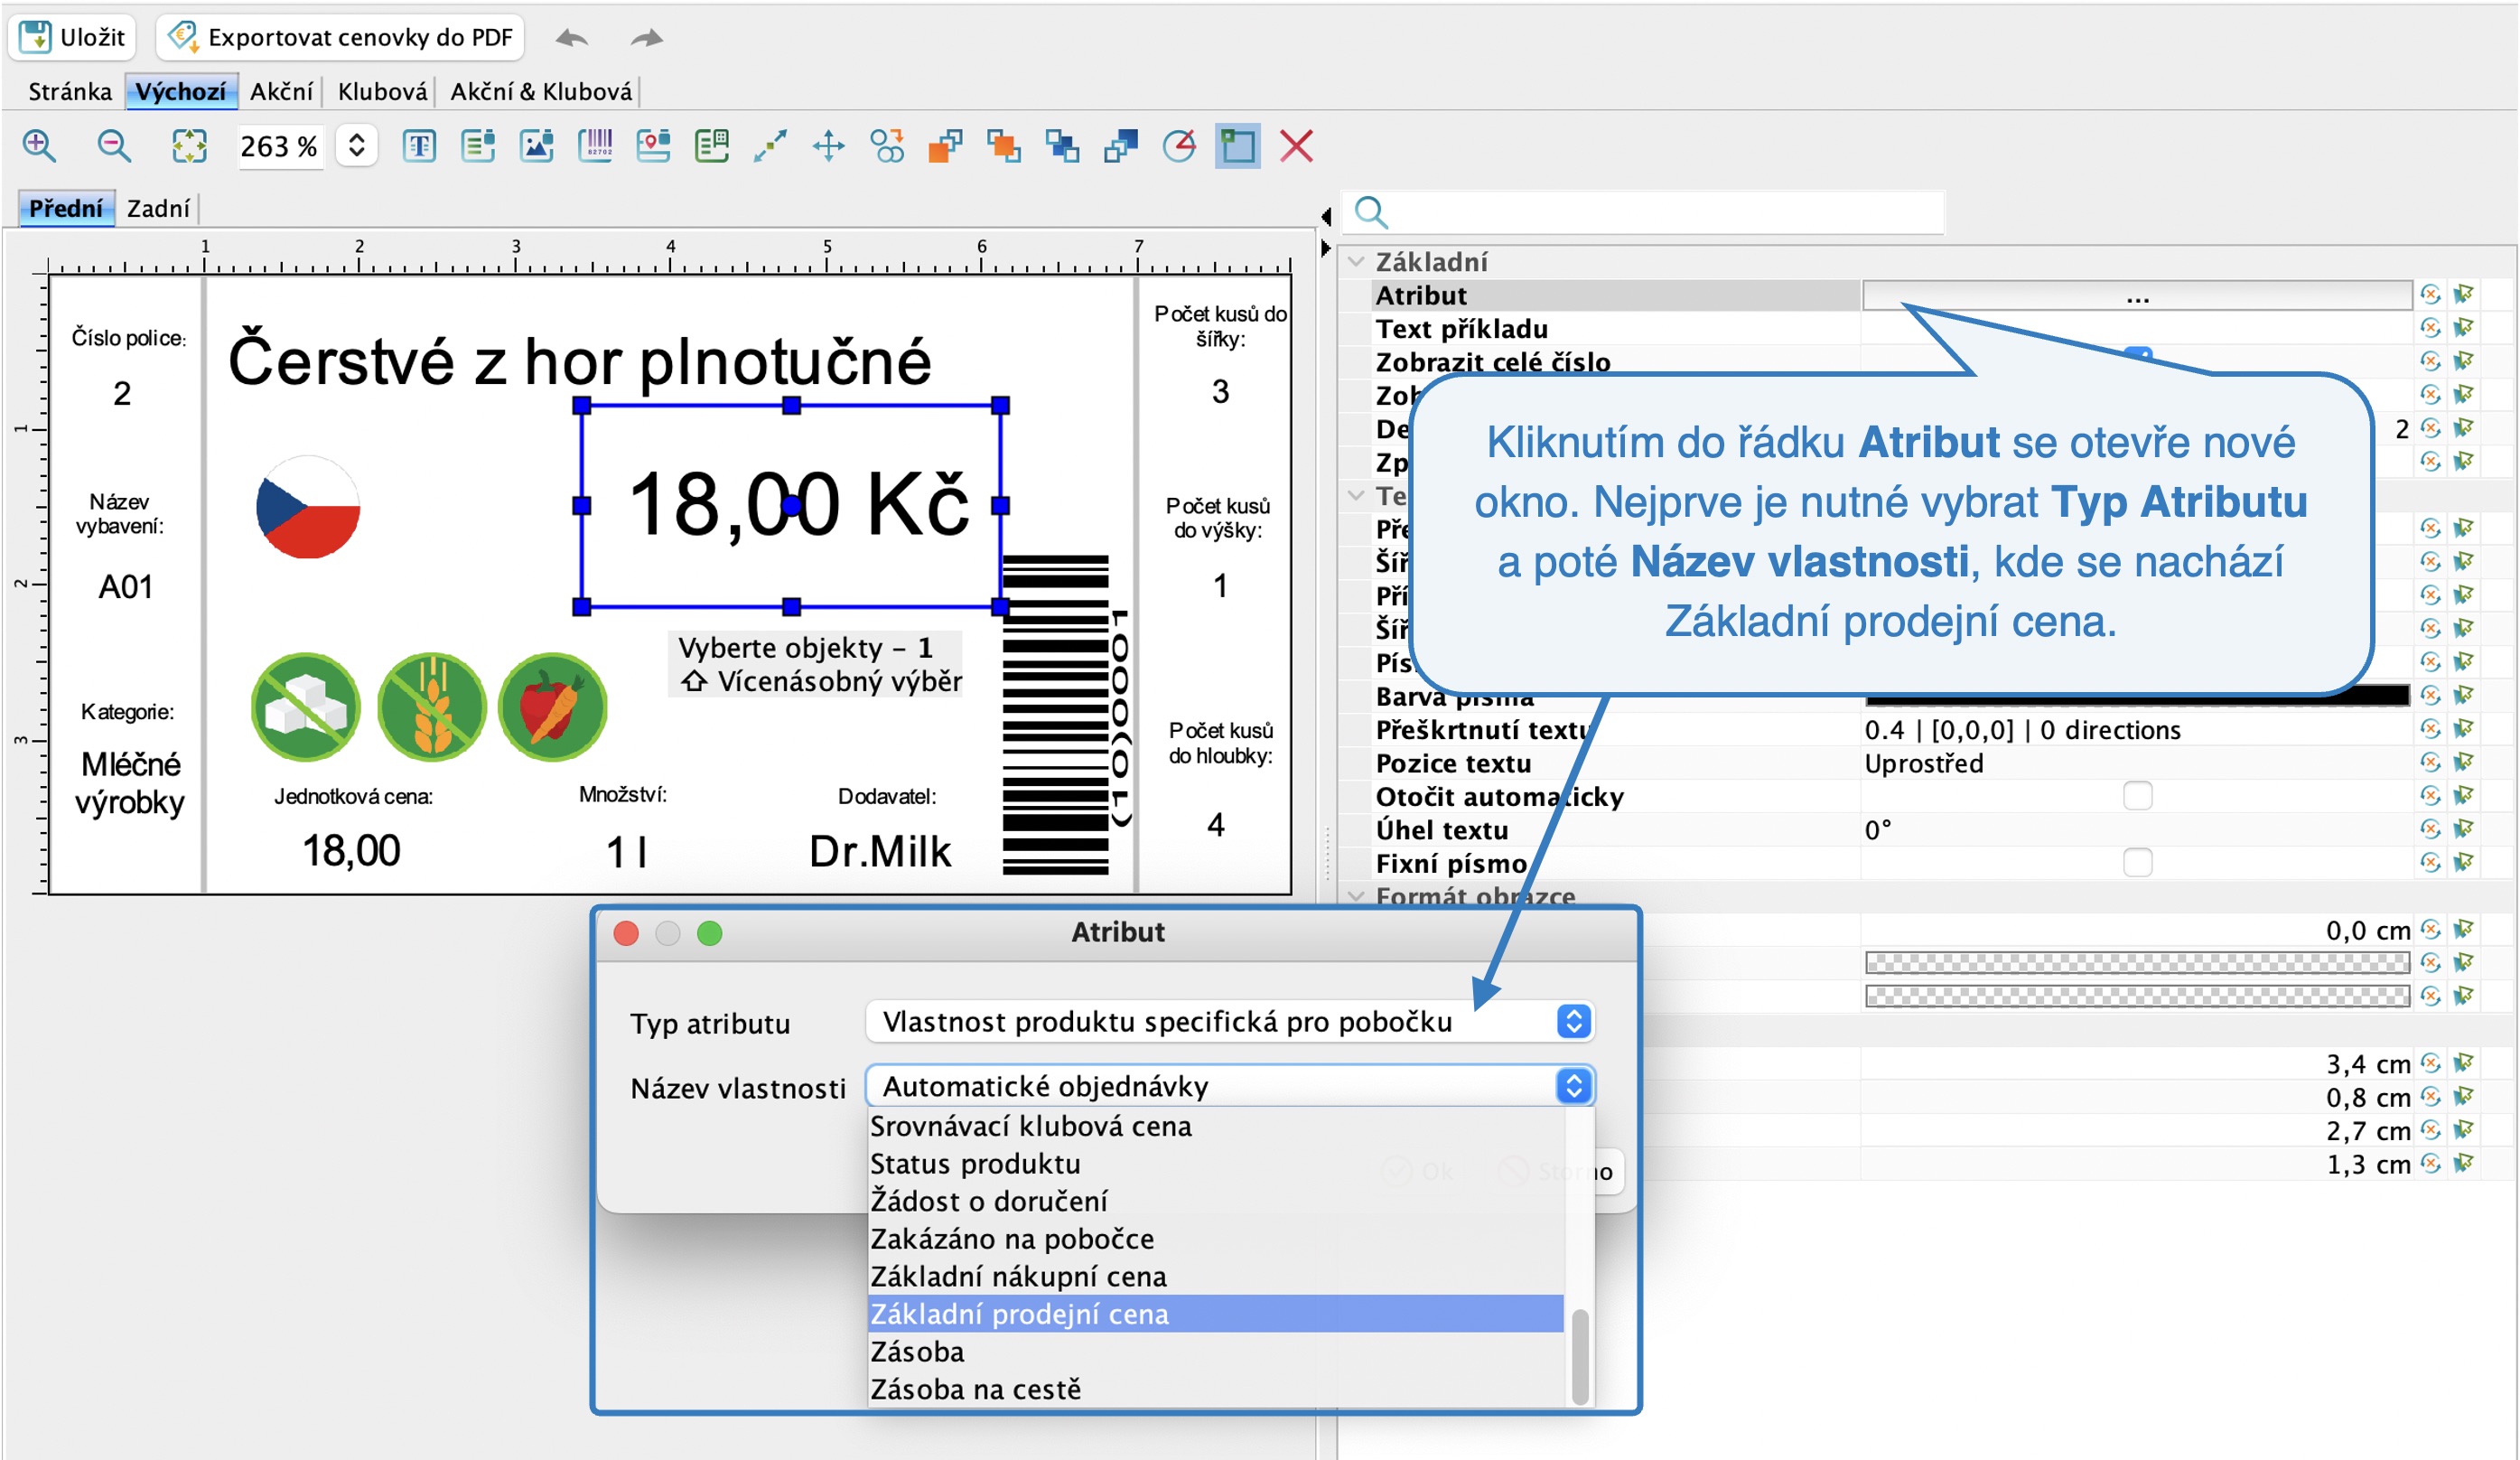Click the group circles tool icon

pyautogui.click(x=887, y=146)
